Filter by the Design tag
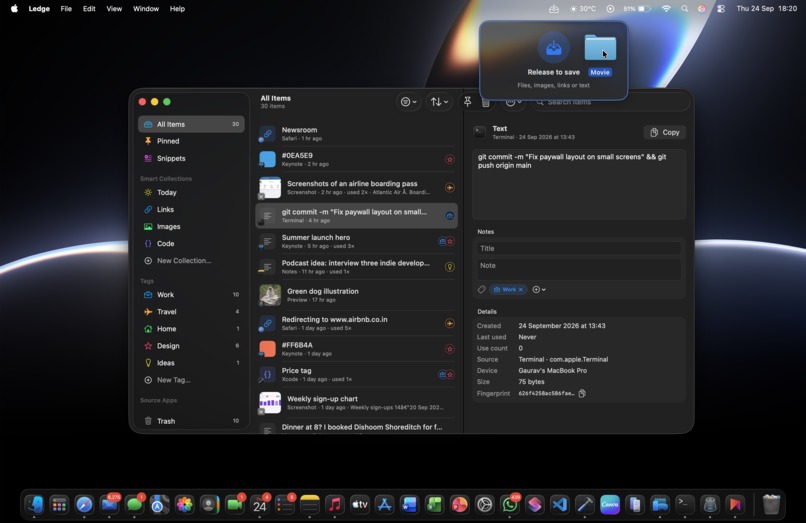Image resolution: width=806 pixels, height=523 pixels. point(191,346)
